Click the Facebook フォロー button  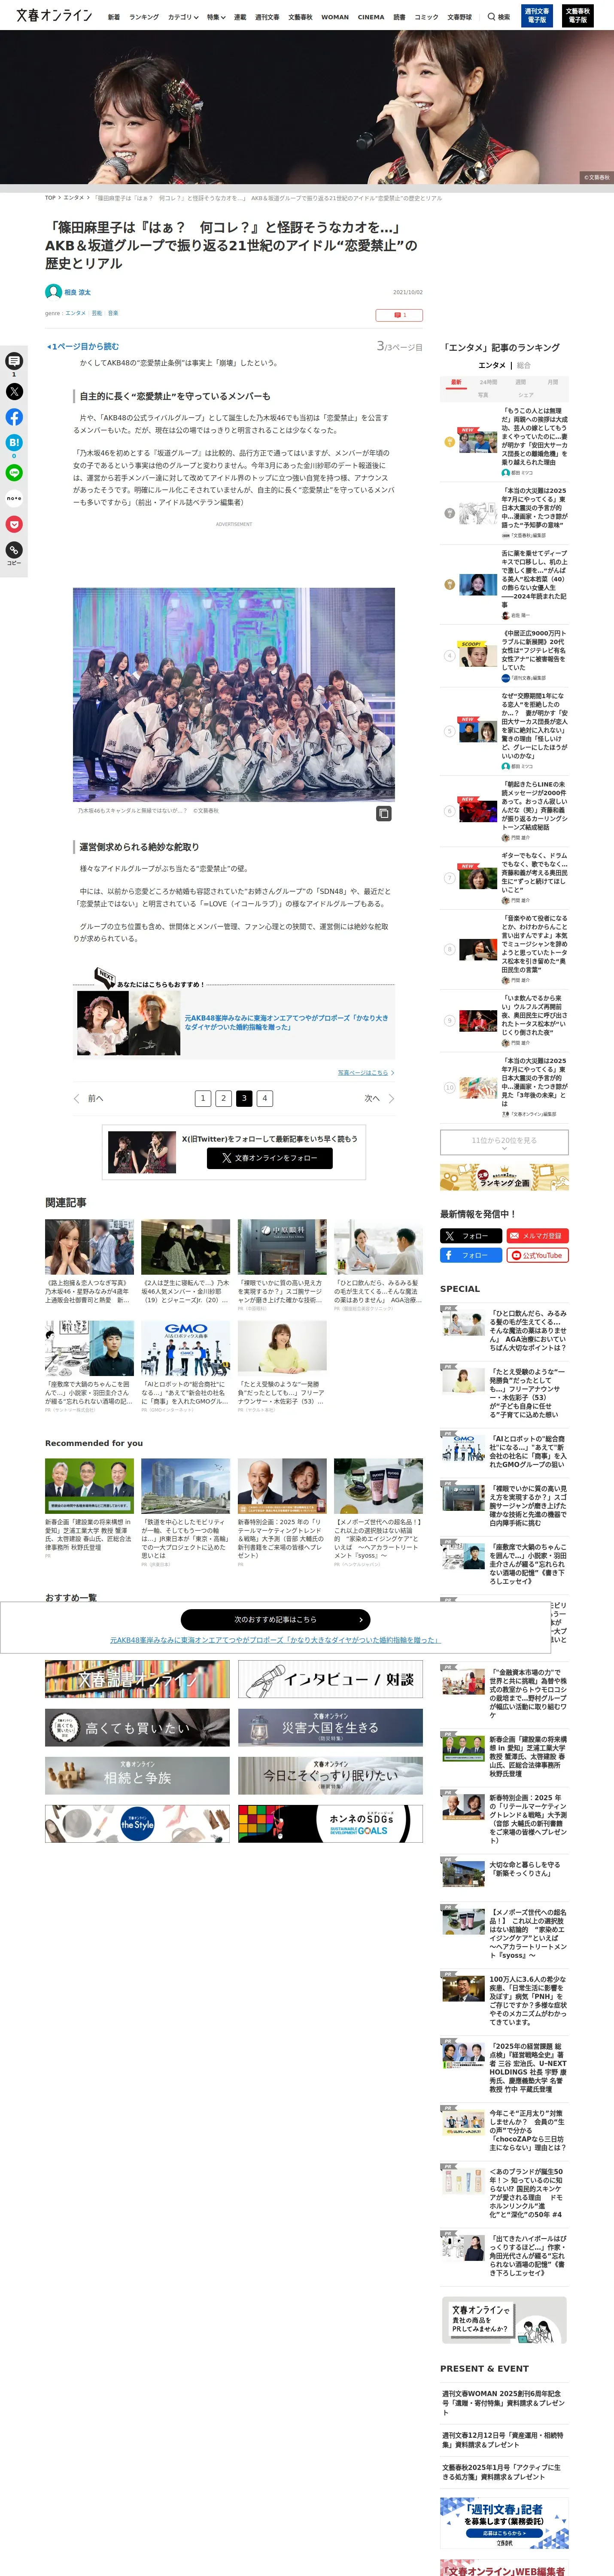(471, 1255)
